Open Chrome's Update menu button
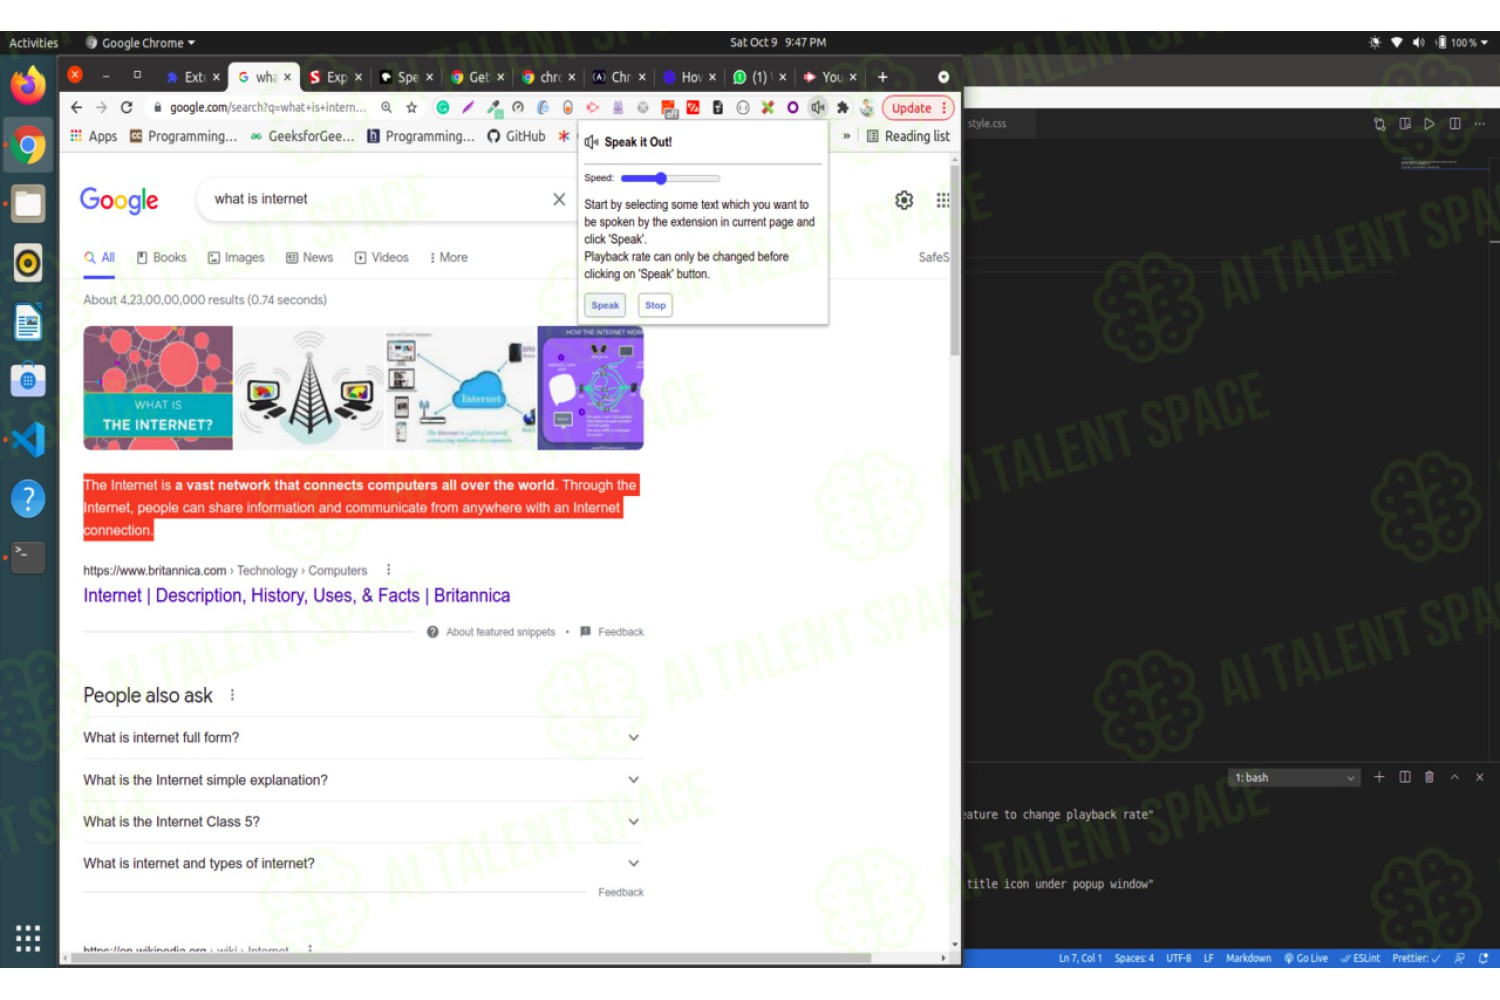 point(918,108)
